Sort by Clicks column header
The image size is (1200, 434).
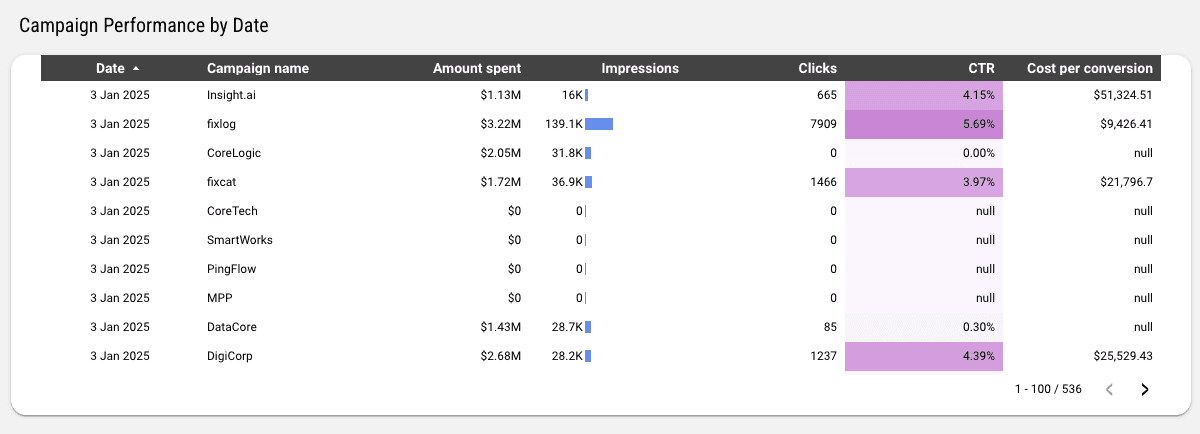tap(818, 69)
